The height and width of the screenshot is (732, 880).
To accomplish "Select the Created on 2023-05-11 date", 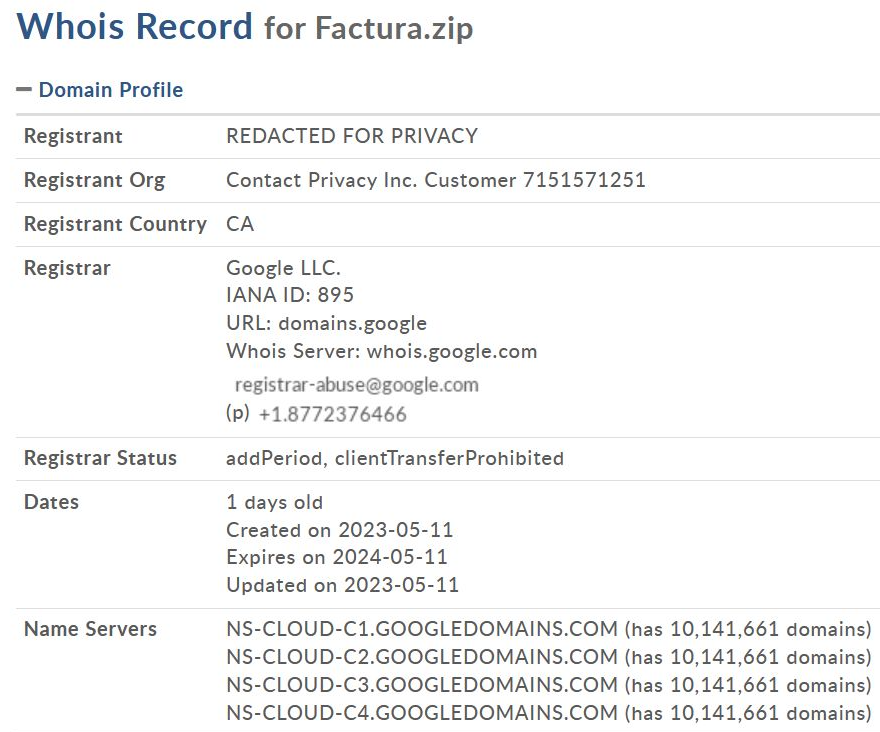I will [340, 530].
